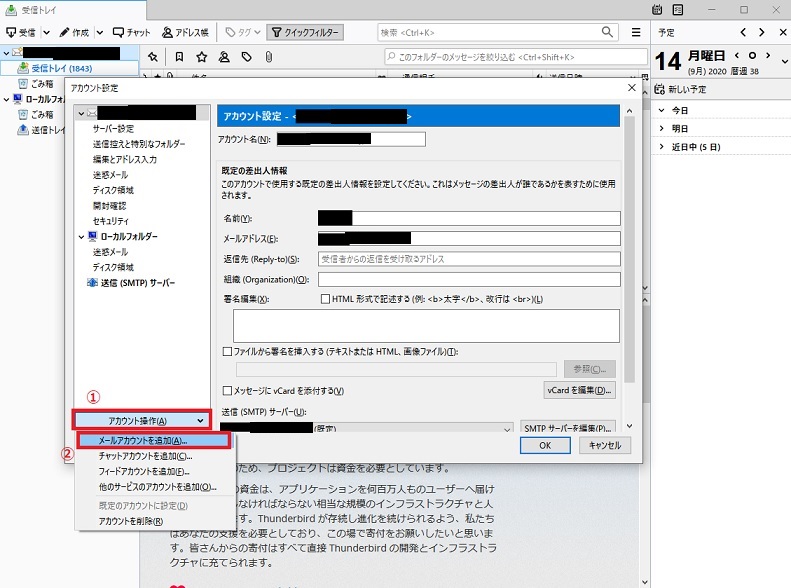Click the 新しい予定 new event button
The image size is (791, 588).
(x=680, y=89)
